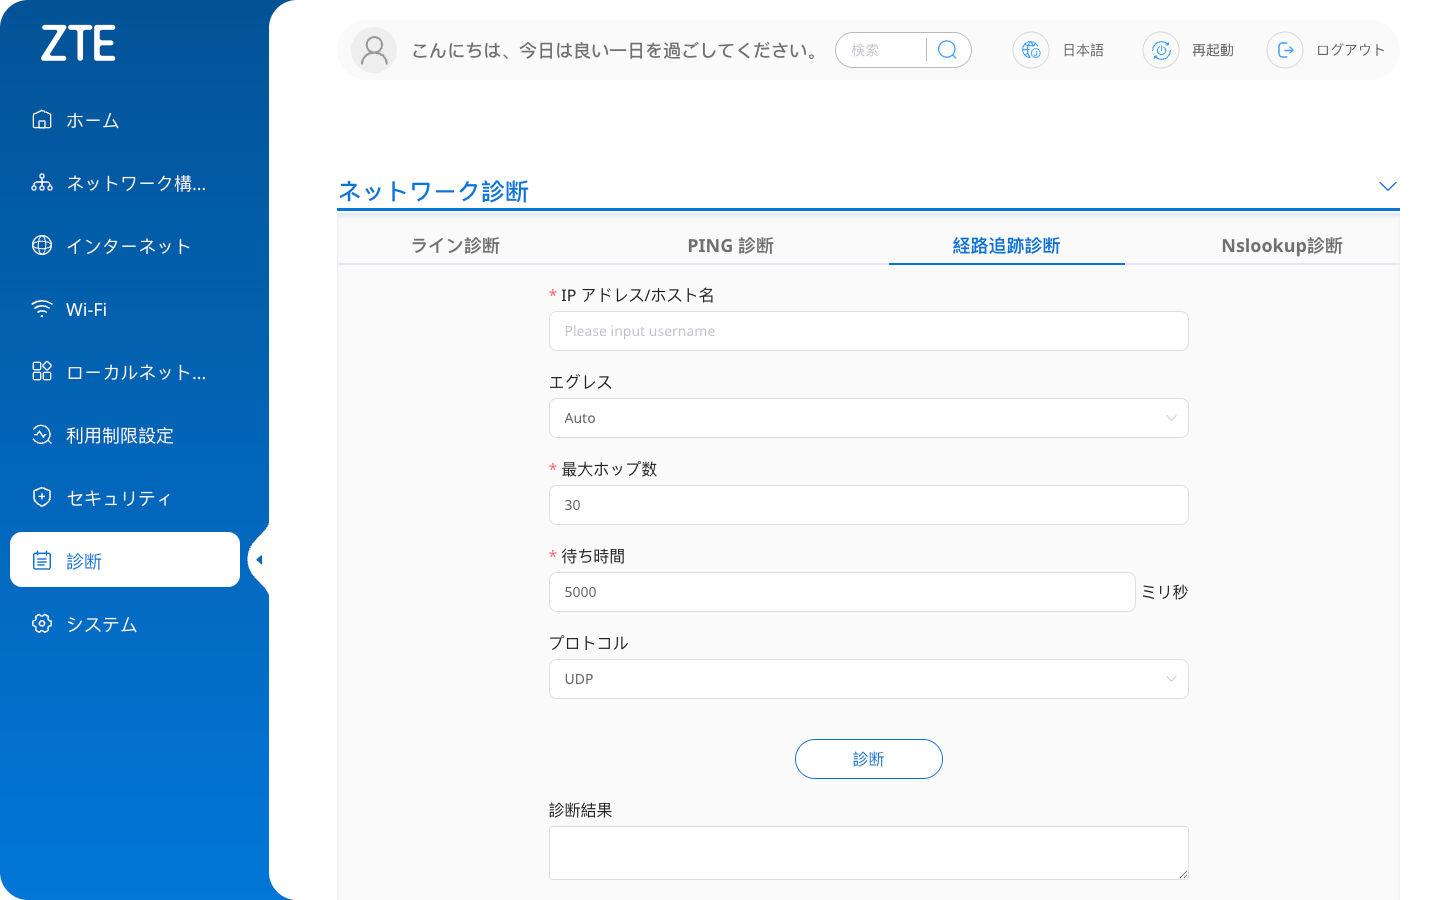Click ログアウト to sign out
1440x900 pixels.
pyautogui.click(x=1350, y=50)
